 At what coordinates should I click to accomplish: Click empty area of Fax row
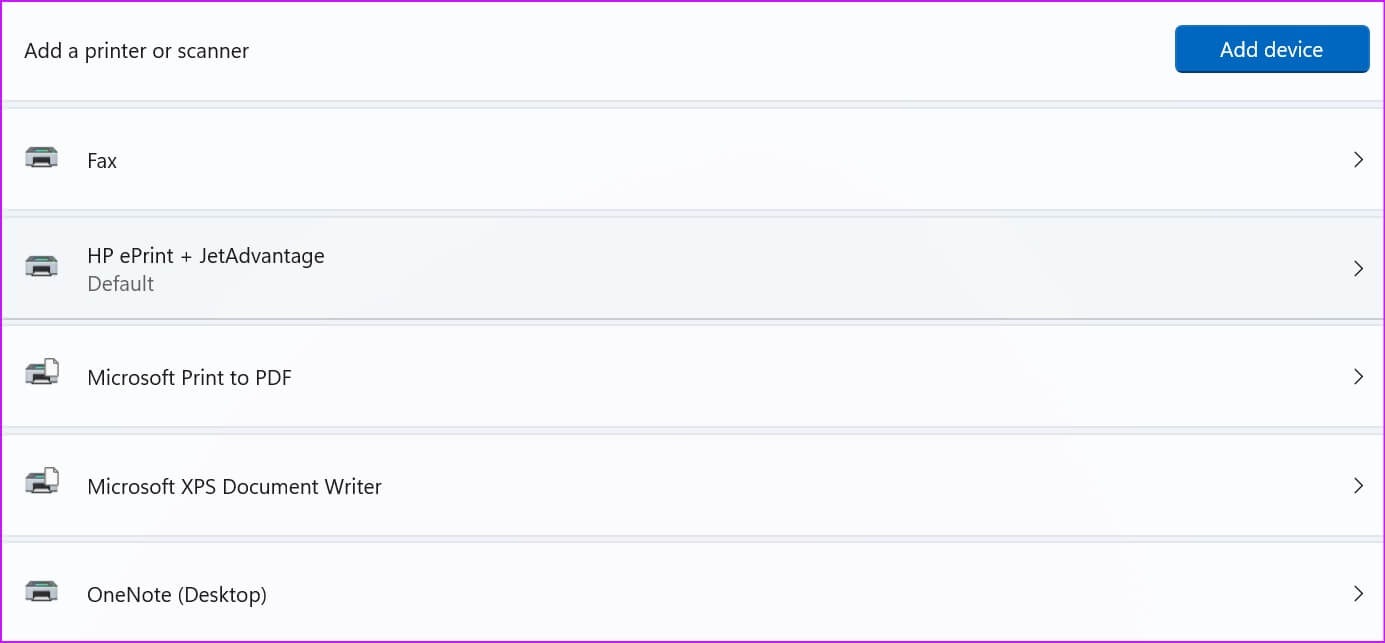click(700, 160)
